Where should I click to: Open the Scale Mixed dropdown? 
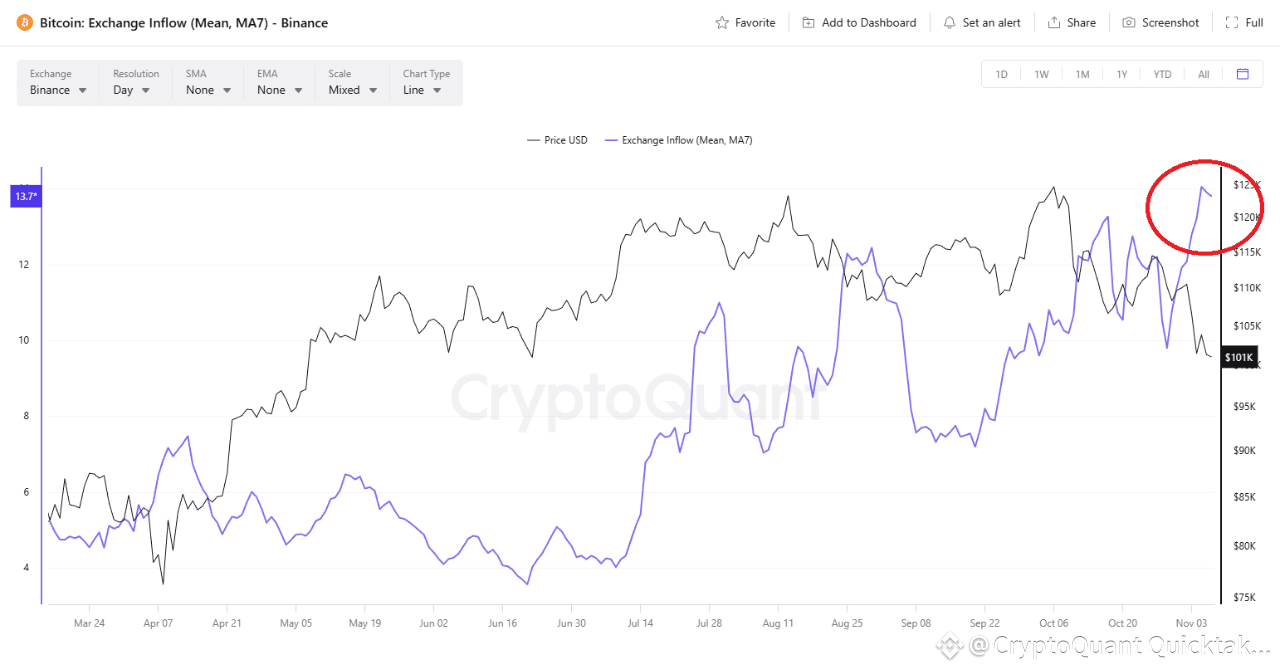[x=353, y=90]
